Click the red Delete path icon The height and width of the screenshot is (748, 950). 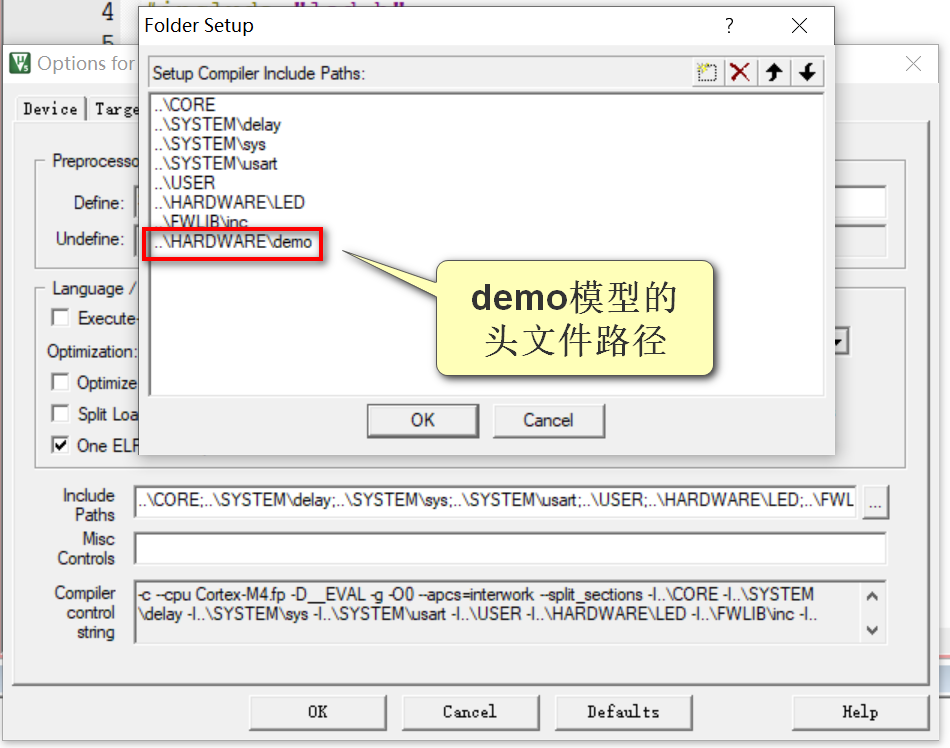[740, 73]
